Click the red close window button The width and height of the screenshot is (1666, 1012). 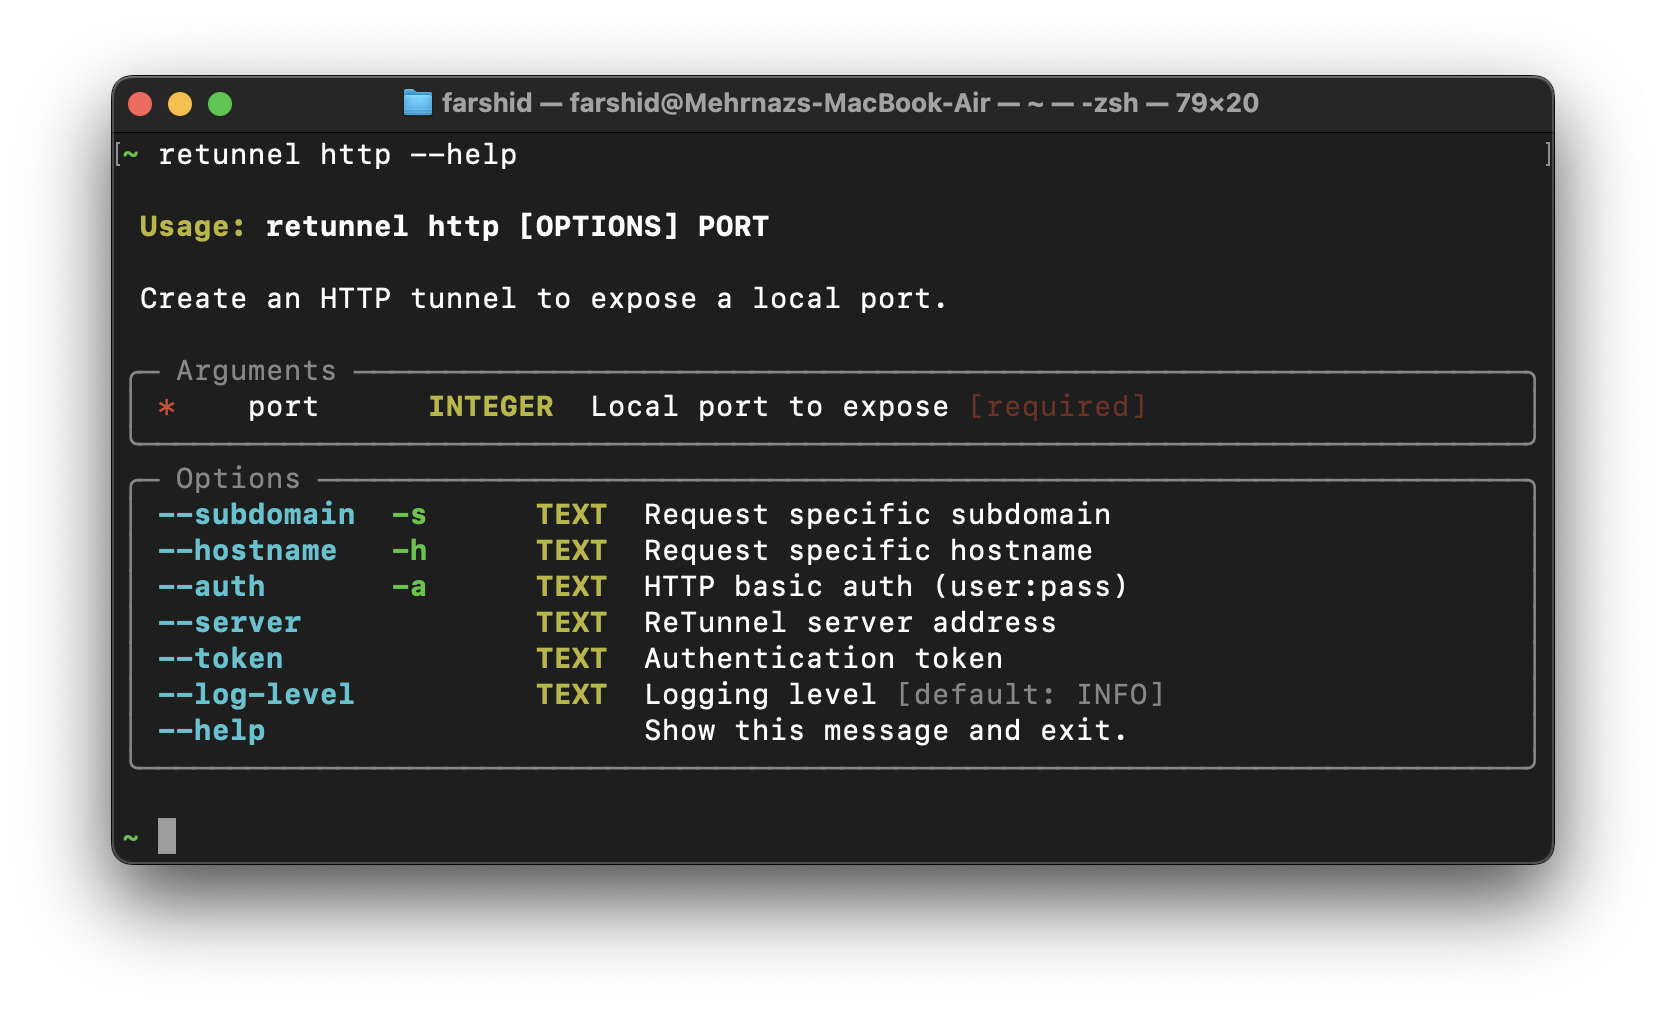click(x=140, y=104)
